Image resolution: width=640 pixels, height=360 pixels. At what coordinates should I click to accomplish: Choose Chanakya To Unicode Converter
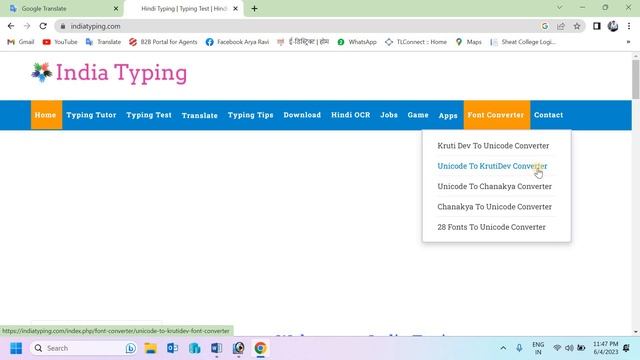pos(494,207)
